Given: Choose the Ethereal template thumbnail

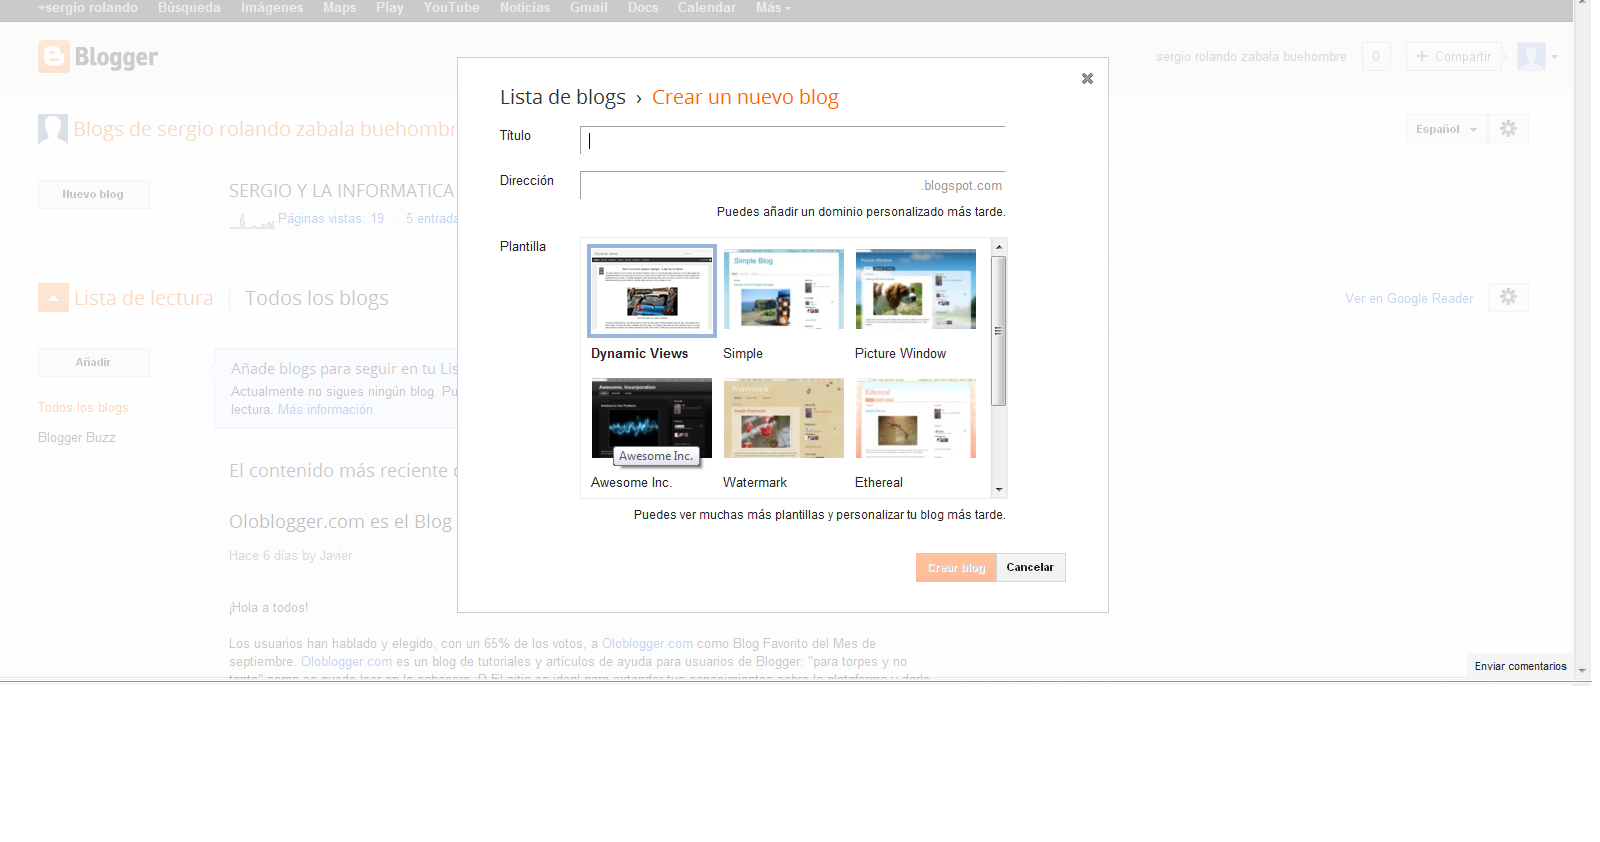Looking at the screenshot, I should pyautogui.click(x=915, y=418).
